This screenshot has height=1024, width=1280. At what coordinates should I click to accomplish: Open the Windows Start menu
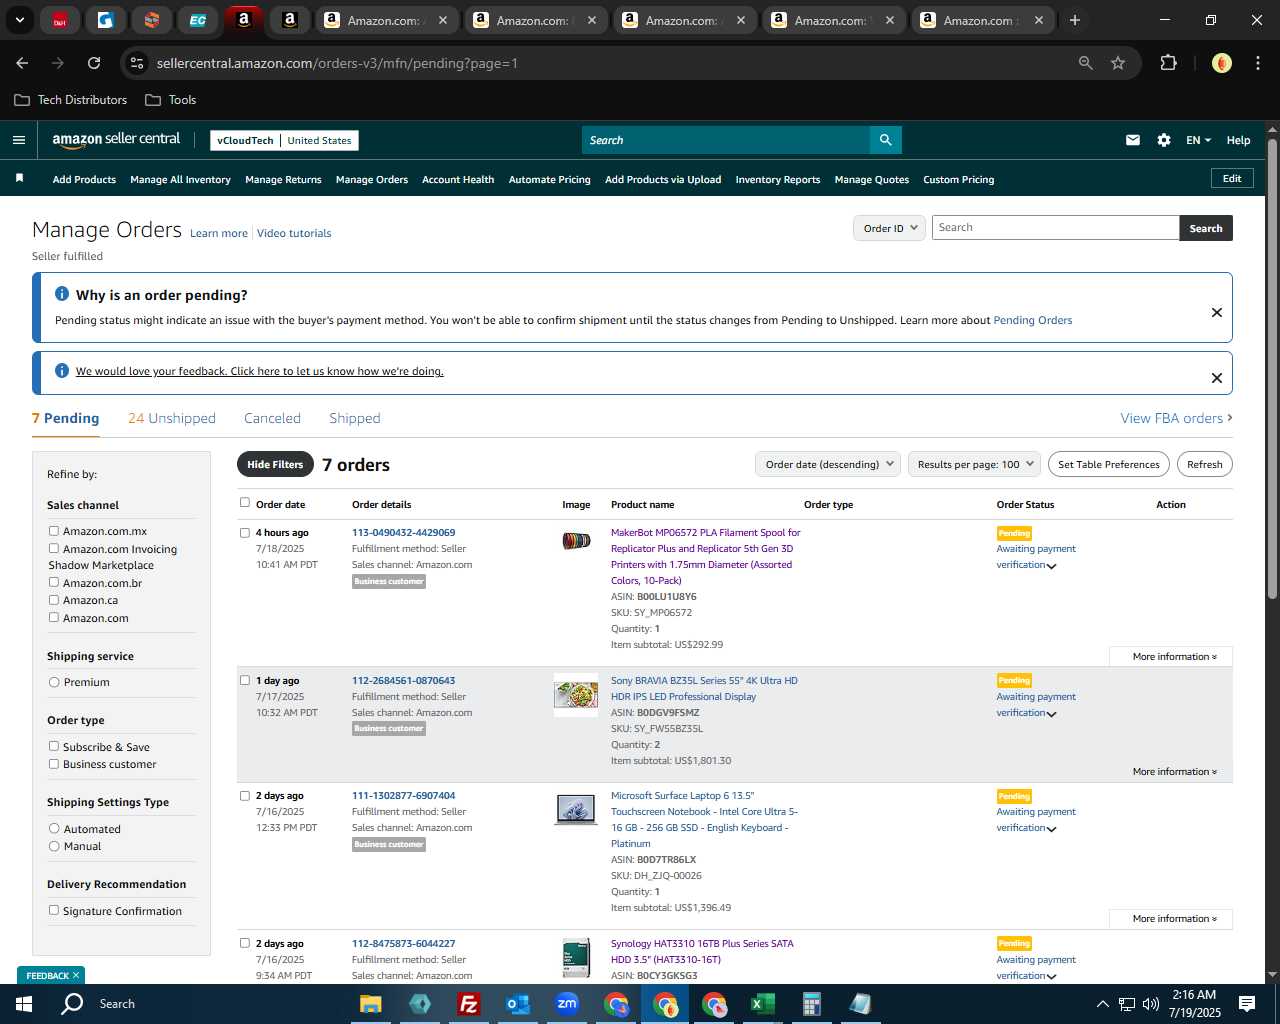[23, 1004]
